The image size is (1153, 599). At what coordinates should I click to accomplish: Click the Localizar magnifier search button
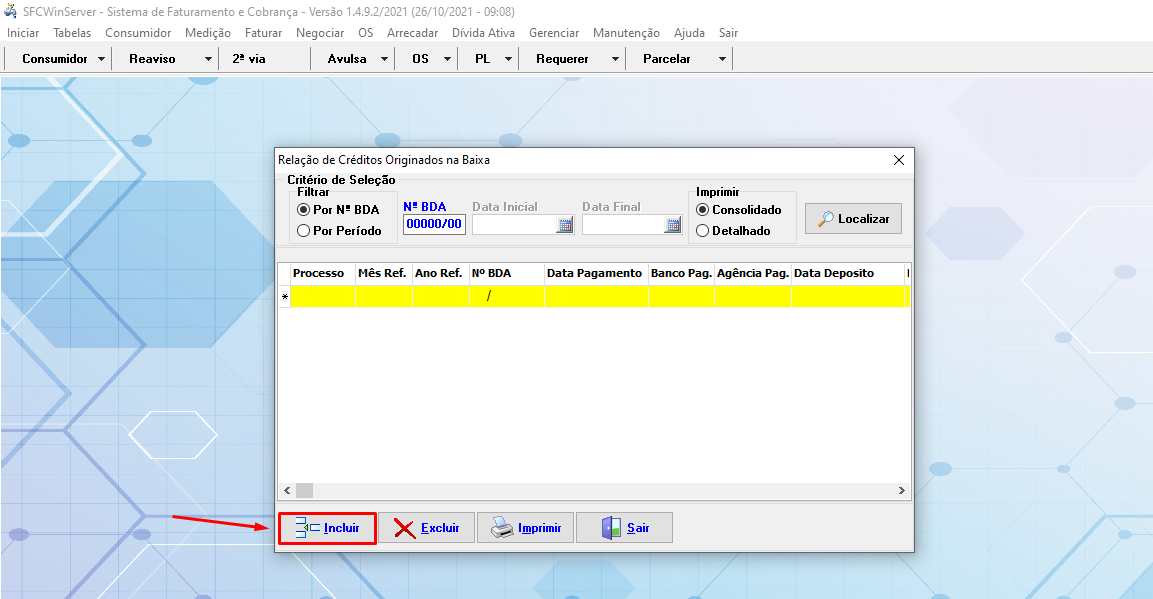click(x=853, y=219)
